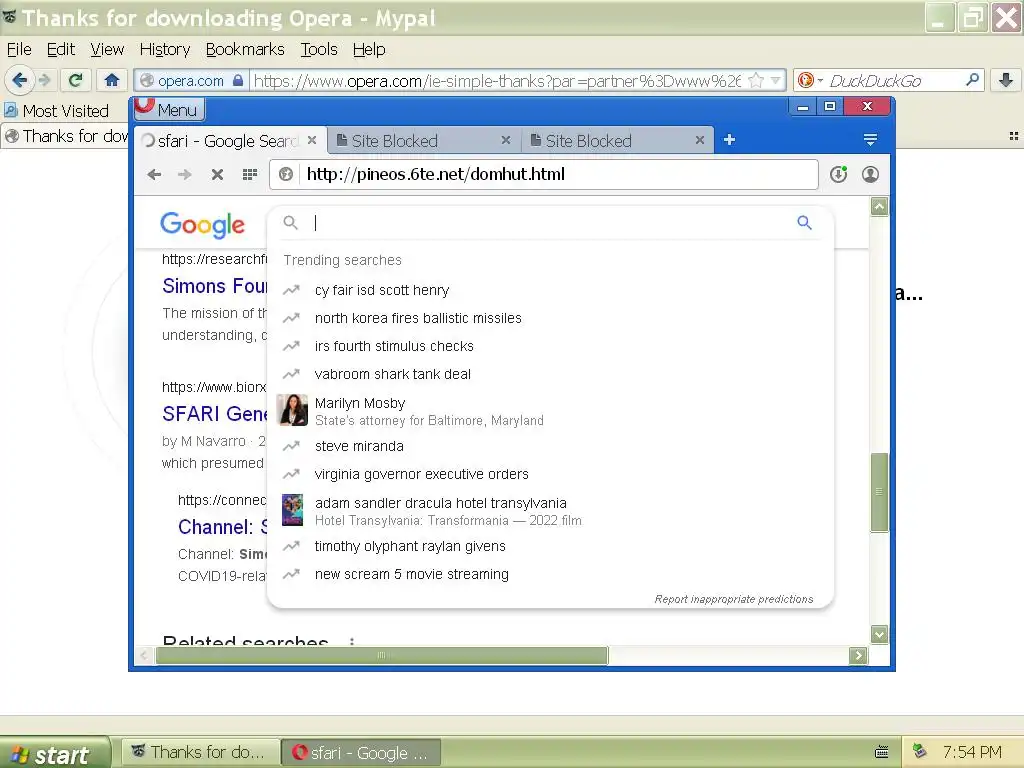Click inside the Google search box

(x=552, y=223)
